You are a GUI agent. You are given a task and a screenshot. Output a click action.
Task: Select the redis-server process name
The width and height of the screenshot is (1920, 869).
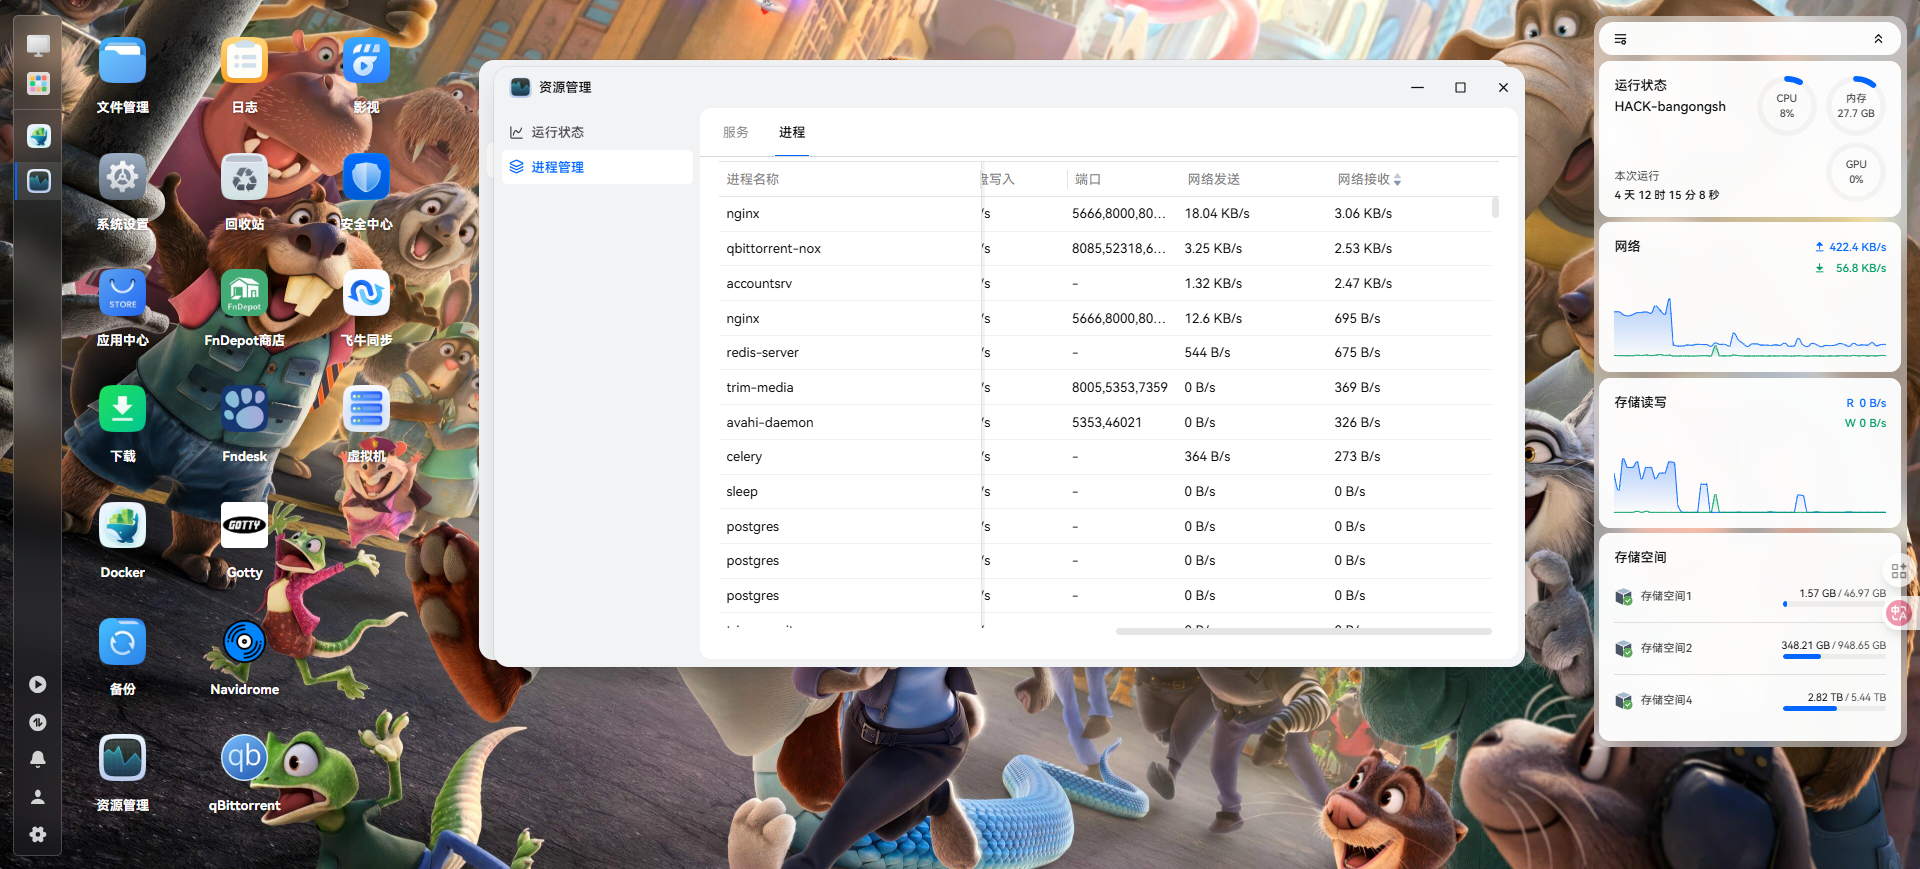tap(762, 353)
